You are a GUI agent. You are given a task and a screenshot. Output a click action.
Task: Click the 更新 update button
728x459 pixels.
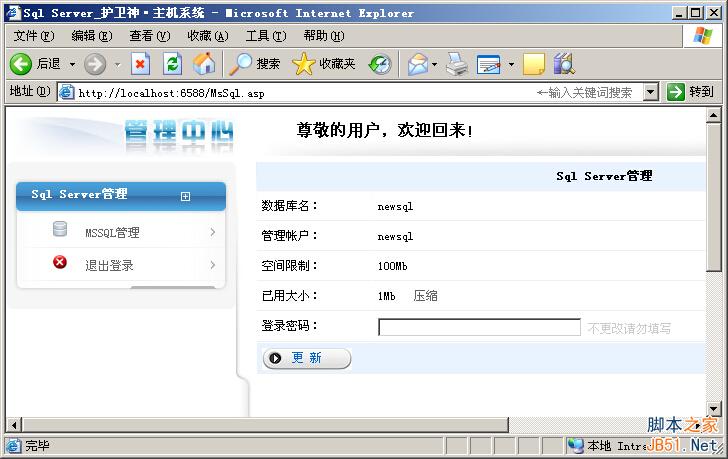pos(307,358)
